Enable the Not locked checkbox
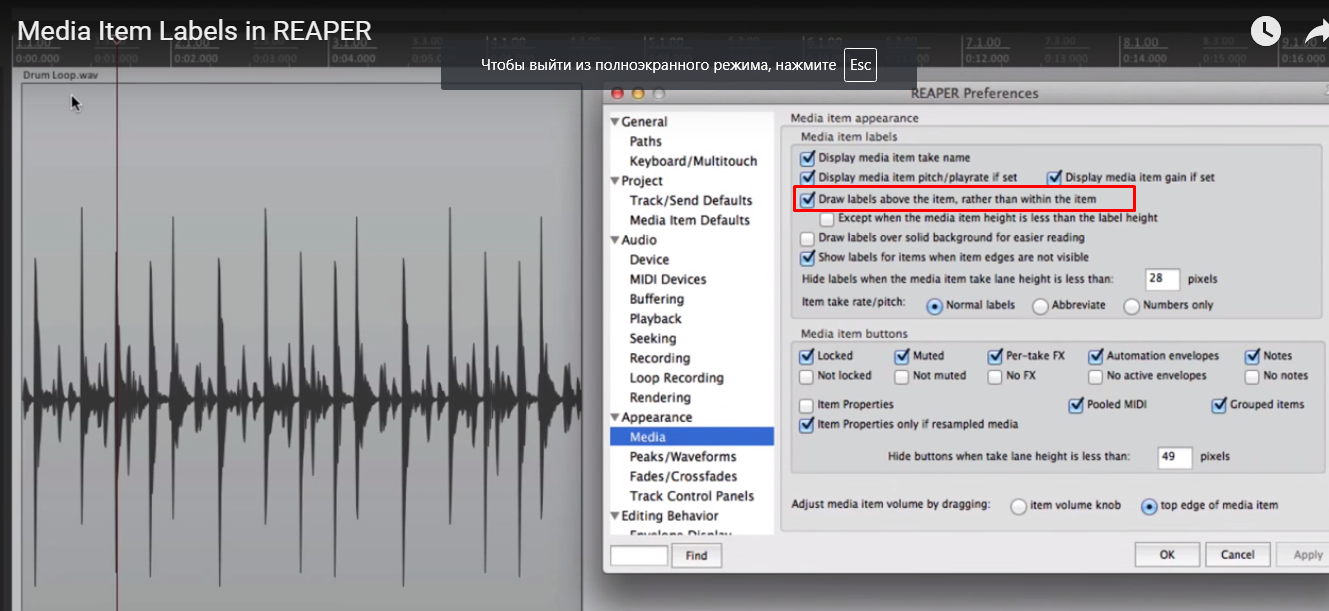 pyautogui.click(x=807, y=376)
